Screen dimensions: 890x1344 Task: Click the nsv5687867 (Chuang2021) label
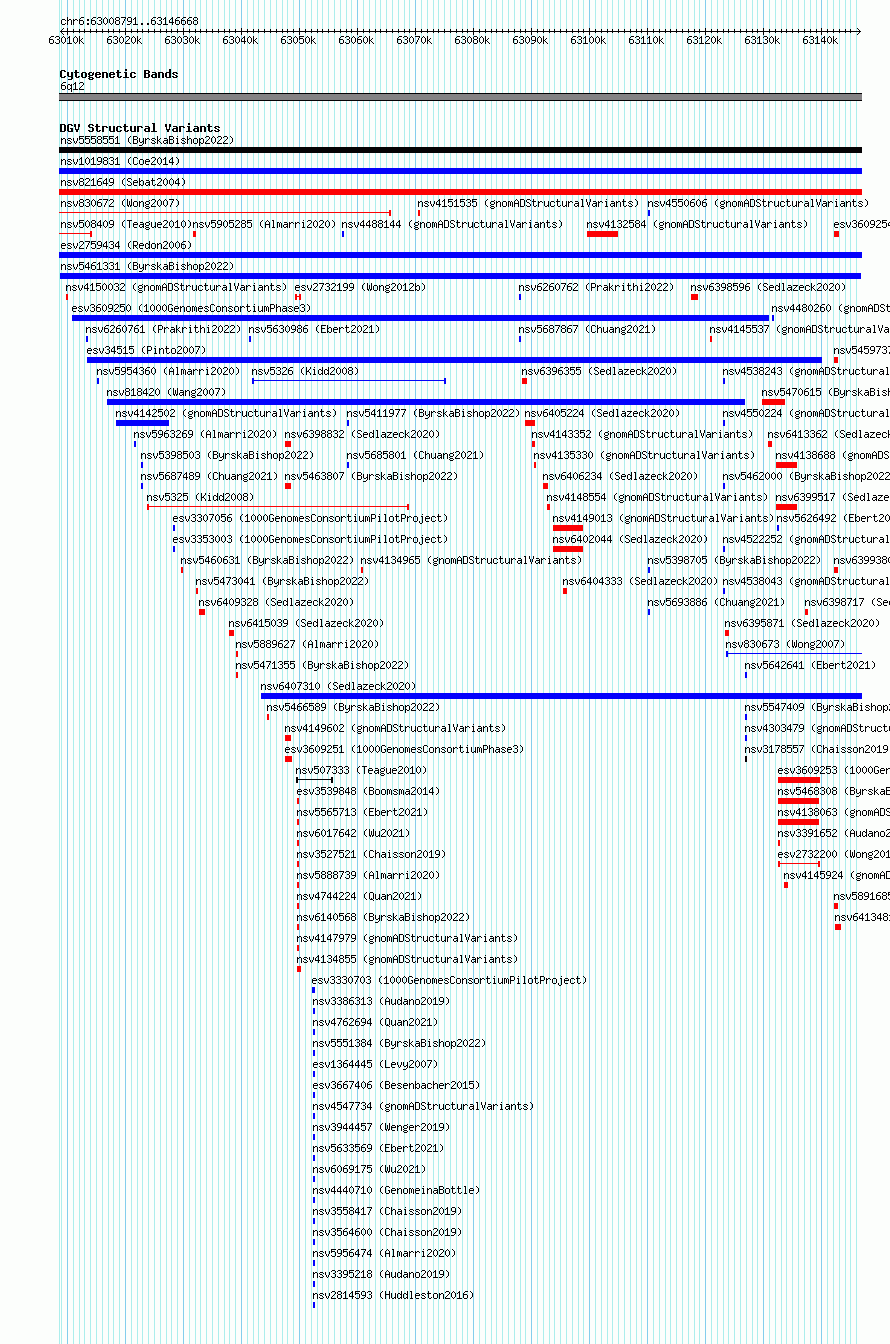pos(587,329)
